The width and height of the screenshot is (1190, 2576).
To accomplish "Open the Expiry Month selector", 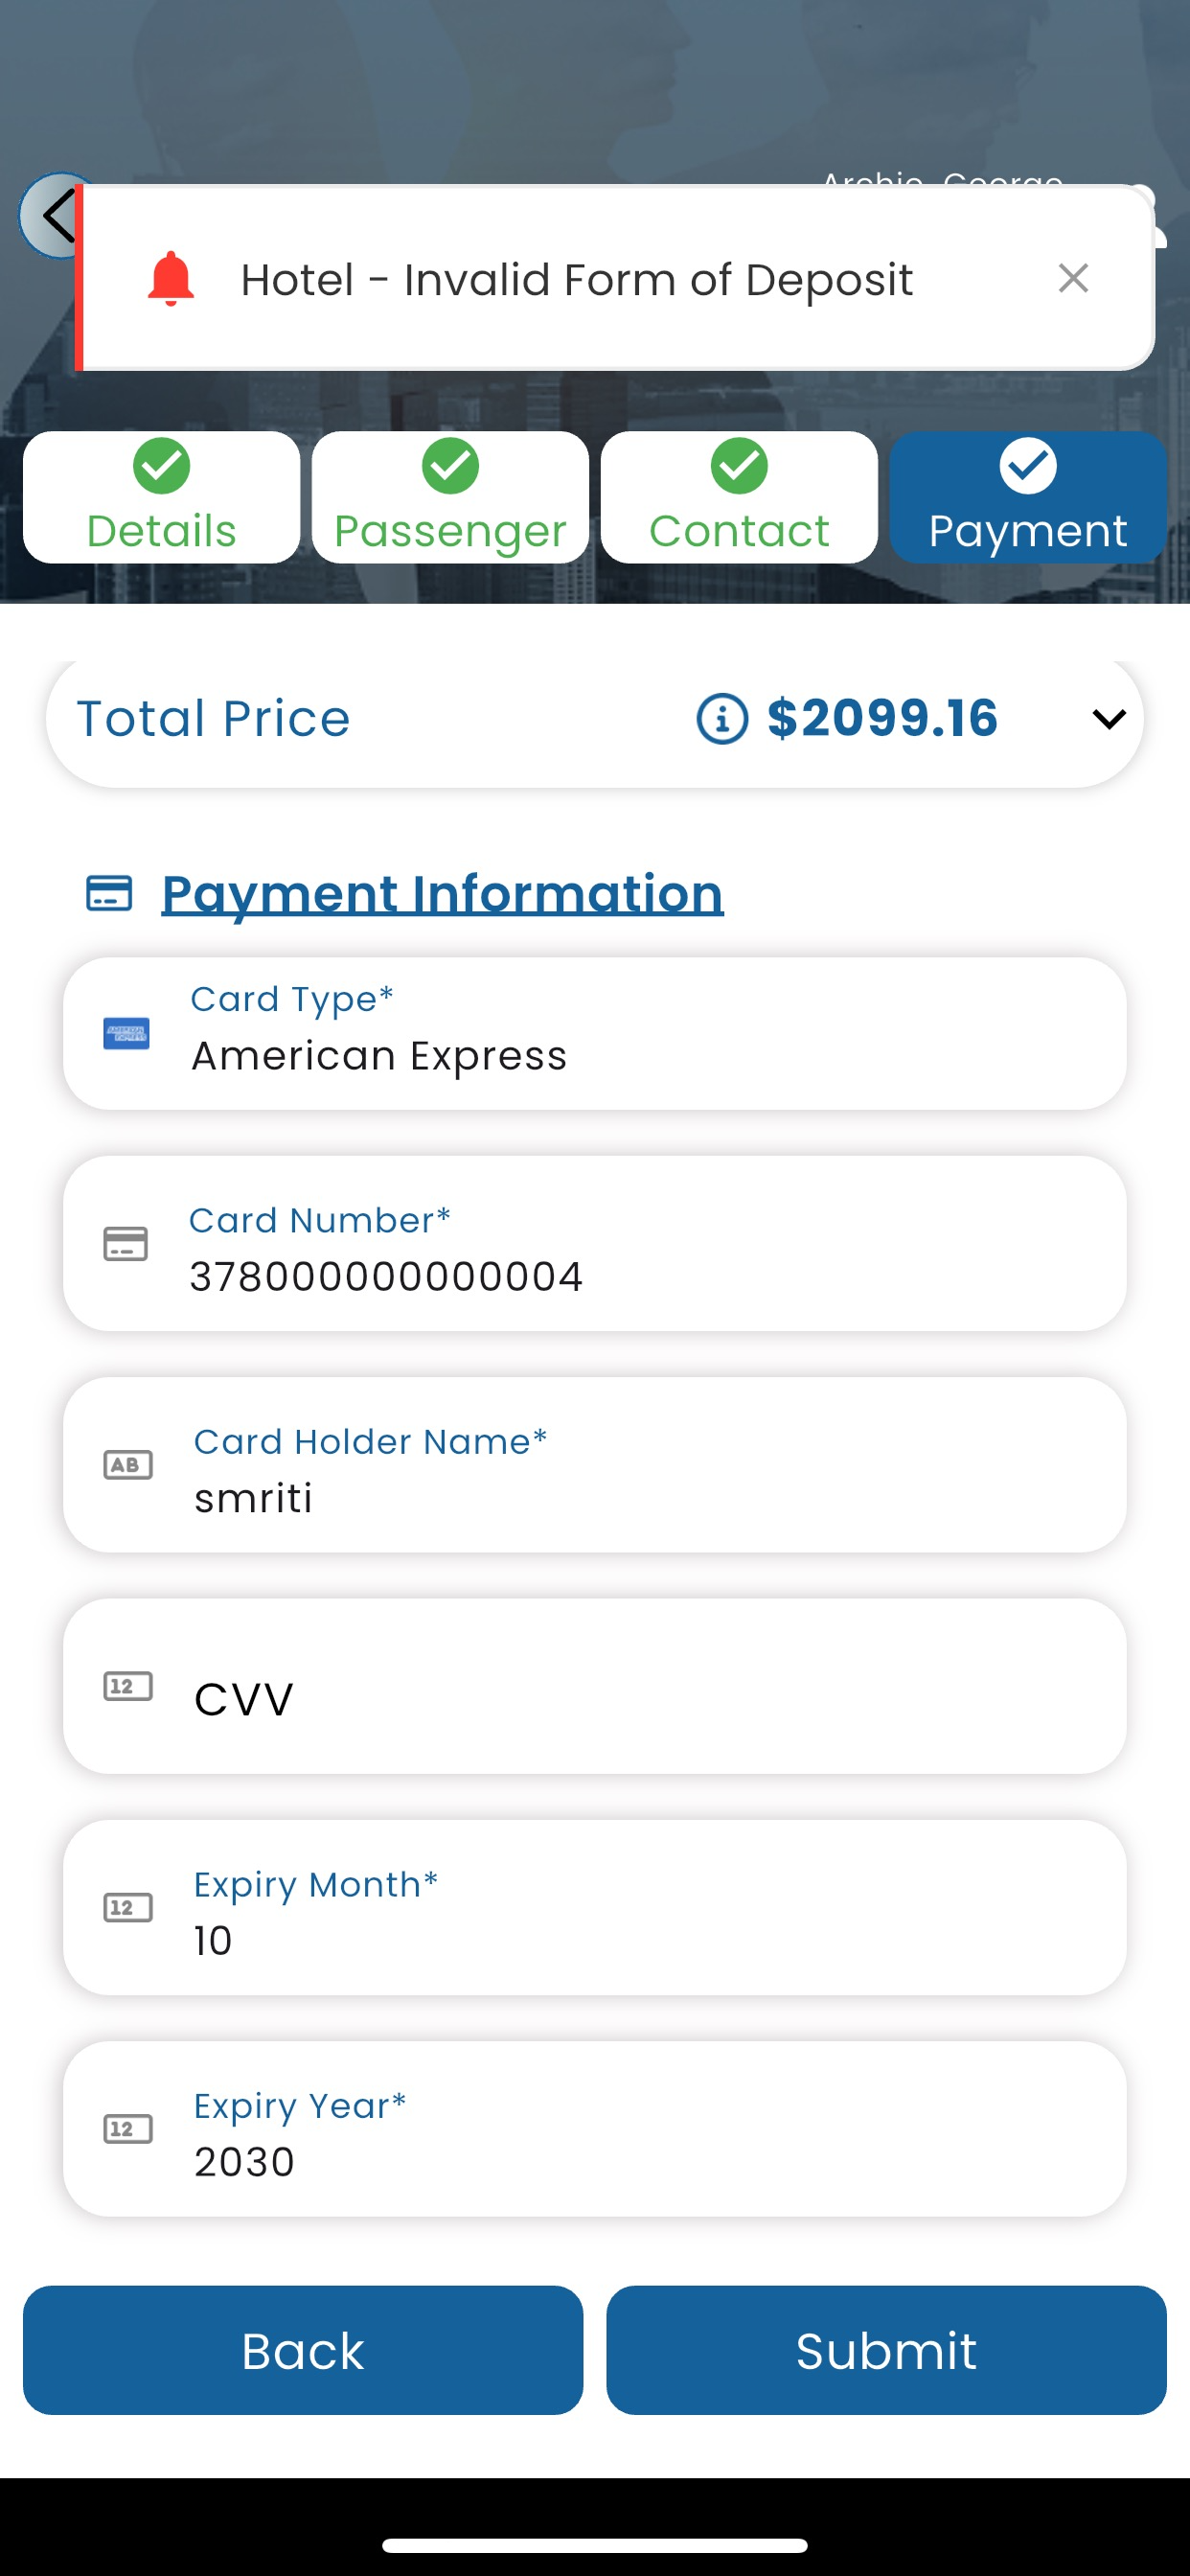I will [640, 1908].
